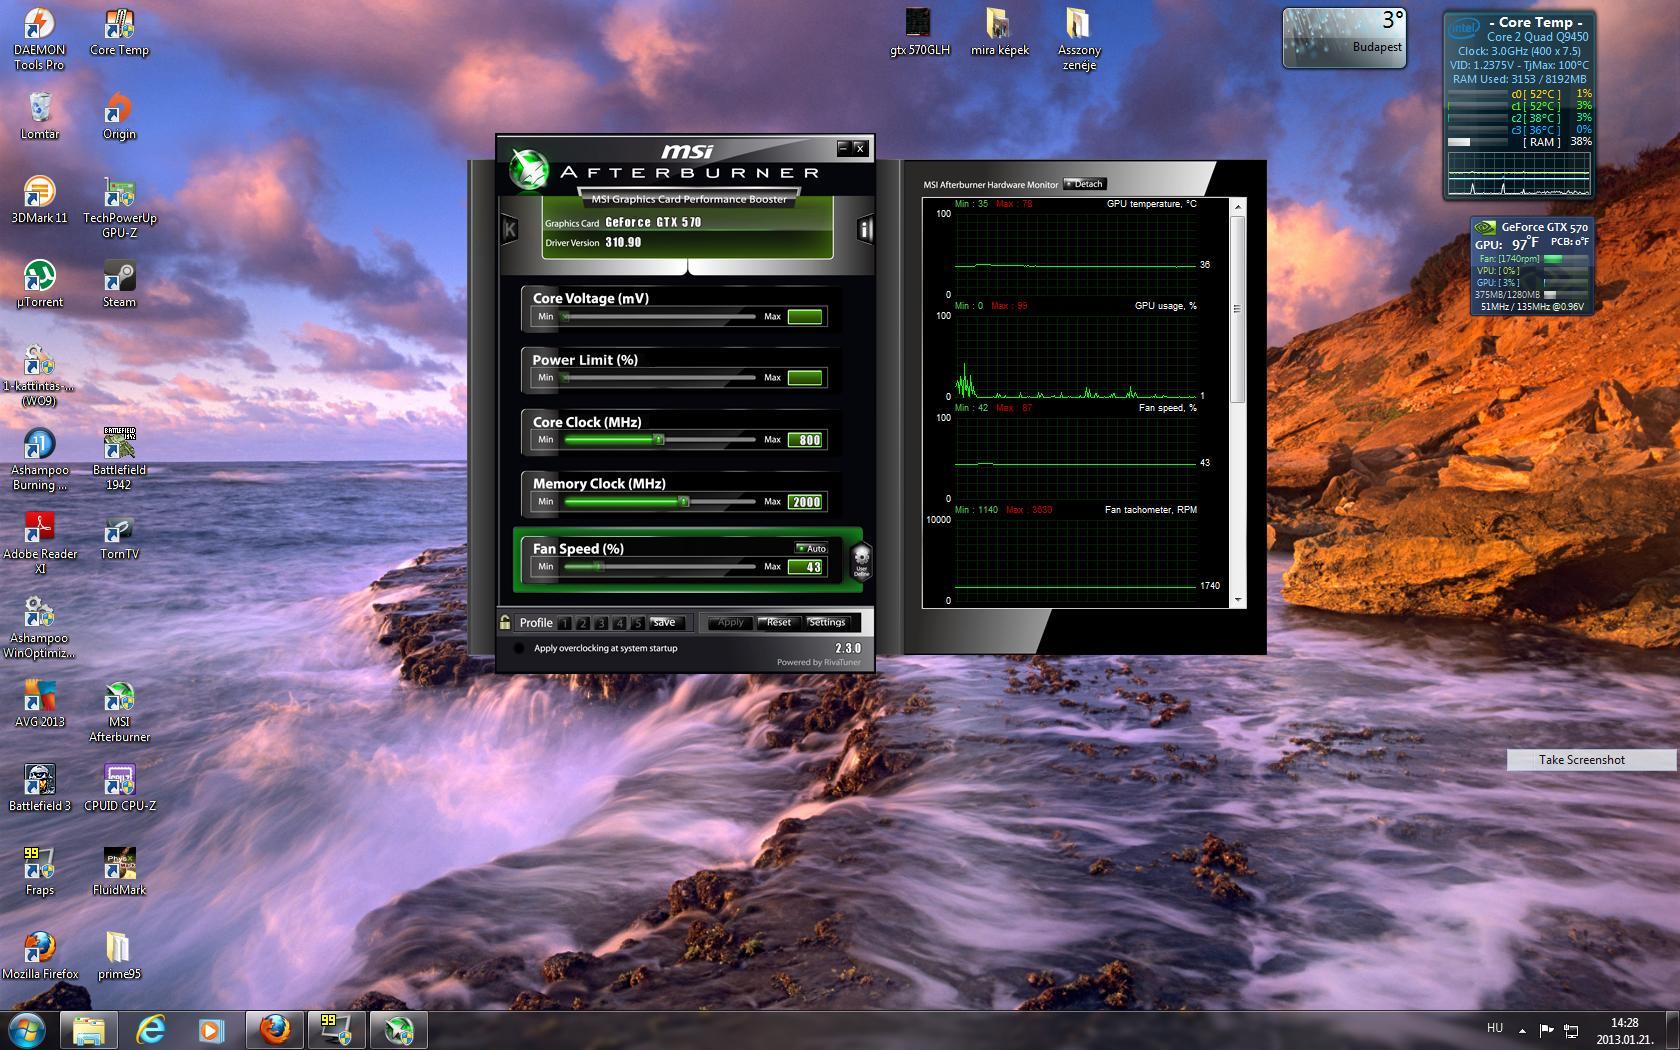1680x1050 pixels.
Task: Open the Lomtar recycle bin icon
Action: [x=39, y=116]
